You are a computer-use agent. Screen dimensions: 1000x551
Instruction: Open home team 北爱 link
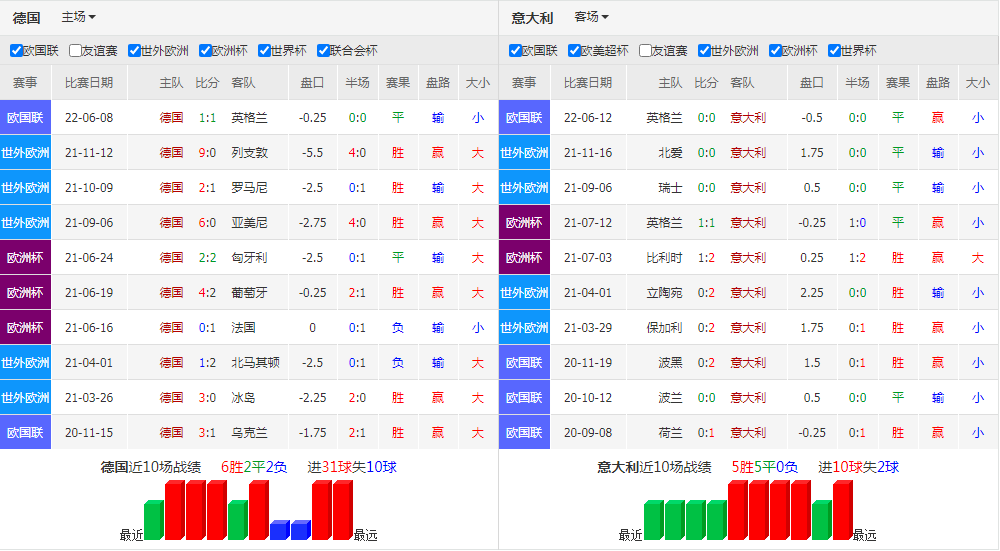pyautogui.click(x=670, y=152)
